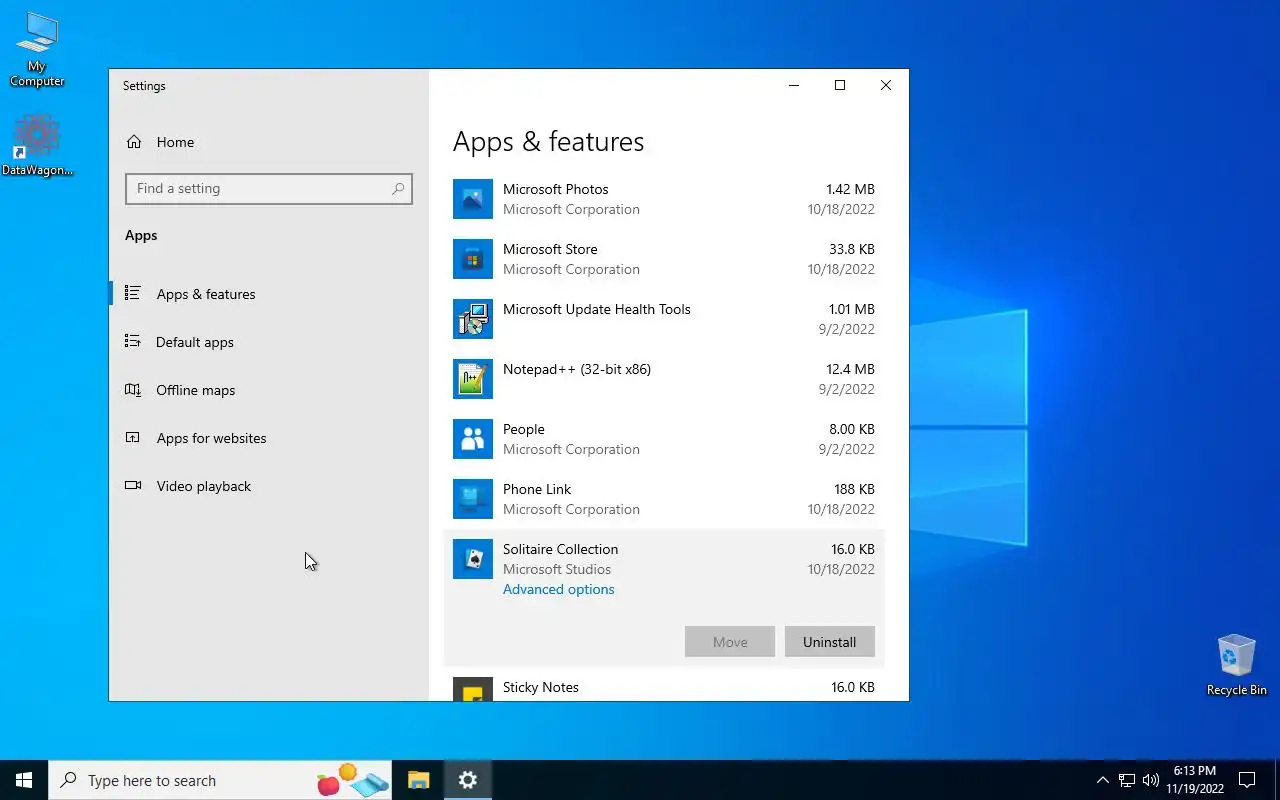Click the Apps & features sidebar icon

point(132,293)
